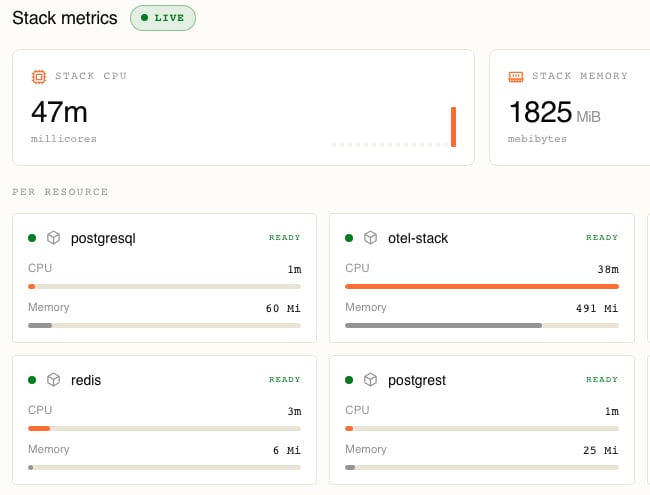
Task: Click the postgresql Memory usage bar
Action: 164,325
